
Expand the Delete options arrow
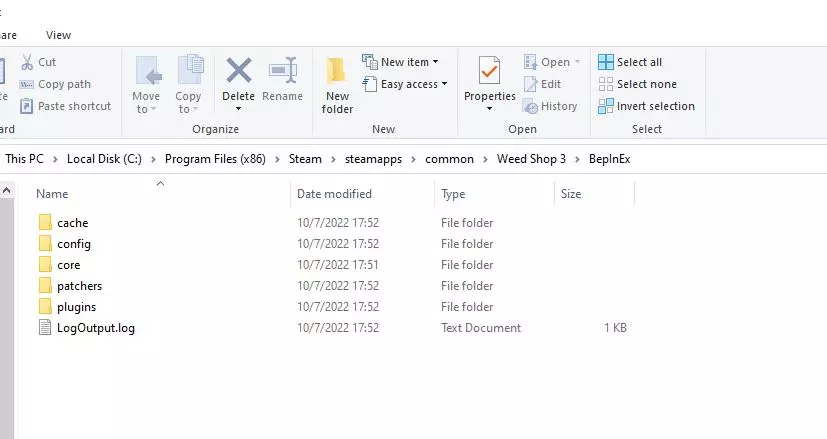pyautogui.click(x=238, y=109)
